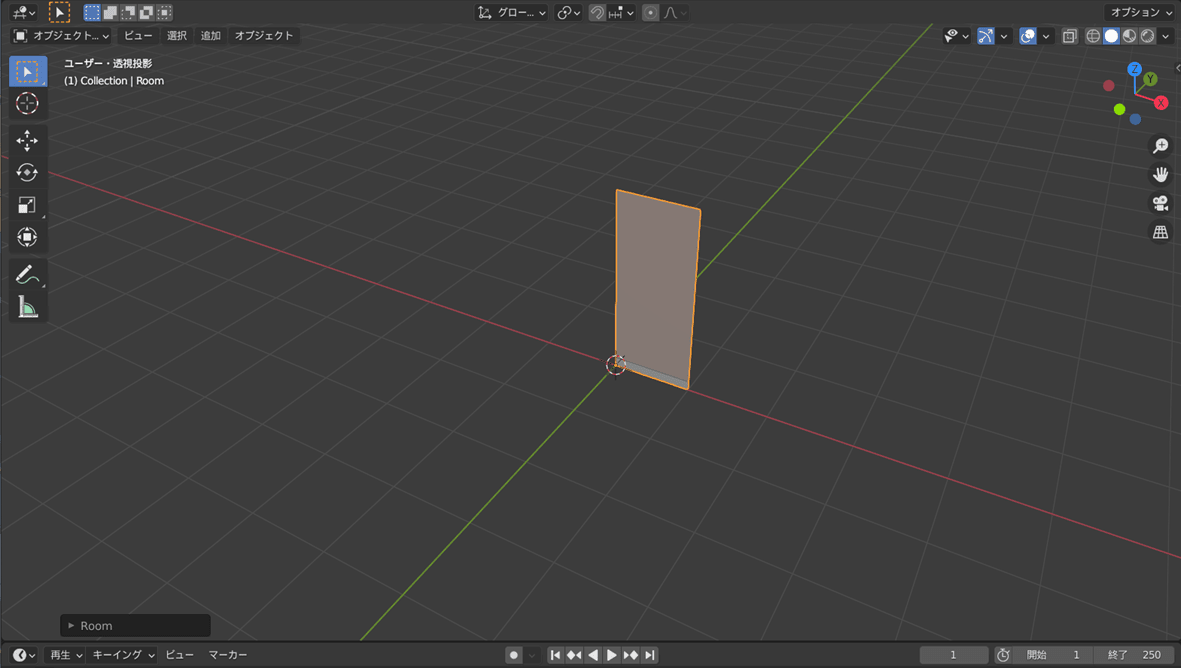The width and height of the screenshot is (1181, 668).
Task: Open proportional falloff dropdown
Action: (675, 13)
